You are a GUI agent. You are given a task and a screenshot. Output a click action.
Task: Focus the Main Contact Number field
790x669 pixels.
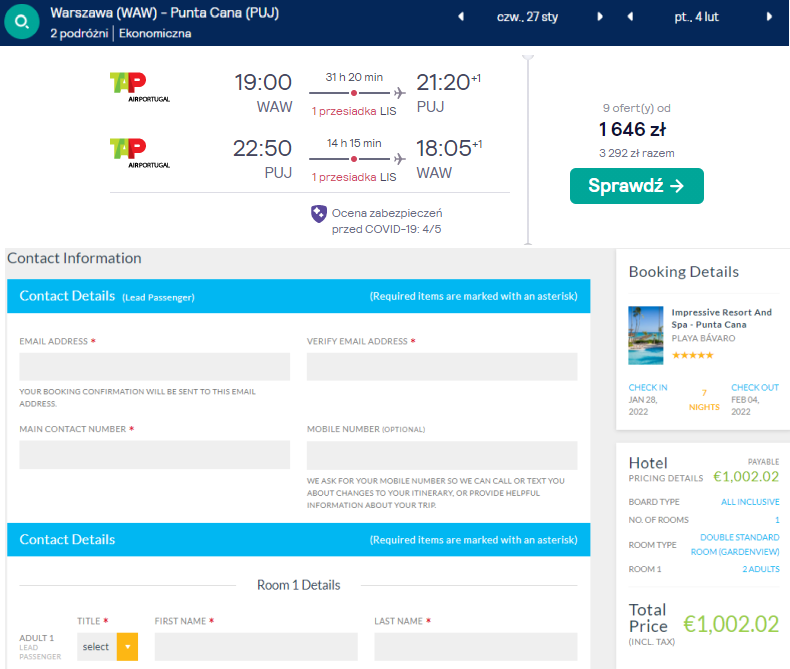[x=154, y=455]
